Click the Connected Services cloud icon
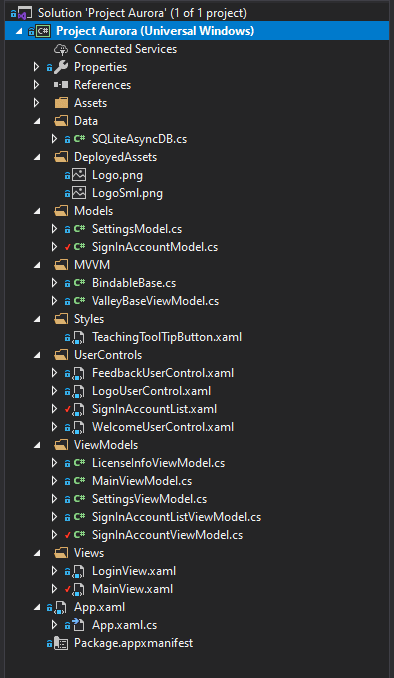The height and width of the screenshot is (678, 394). 61,49
